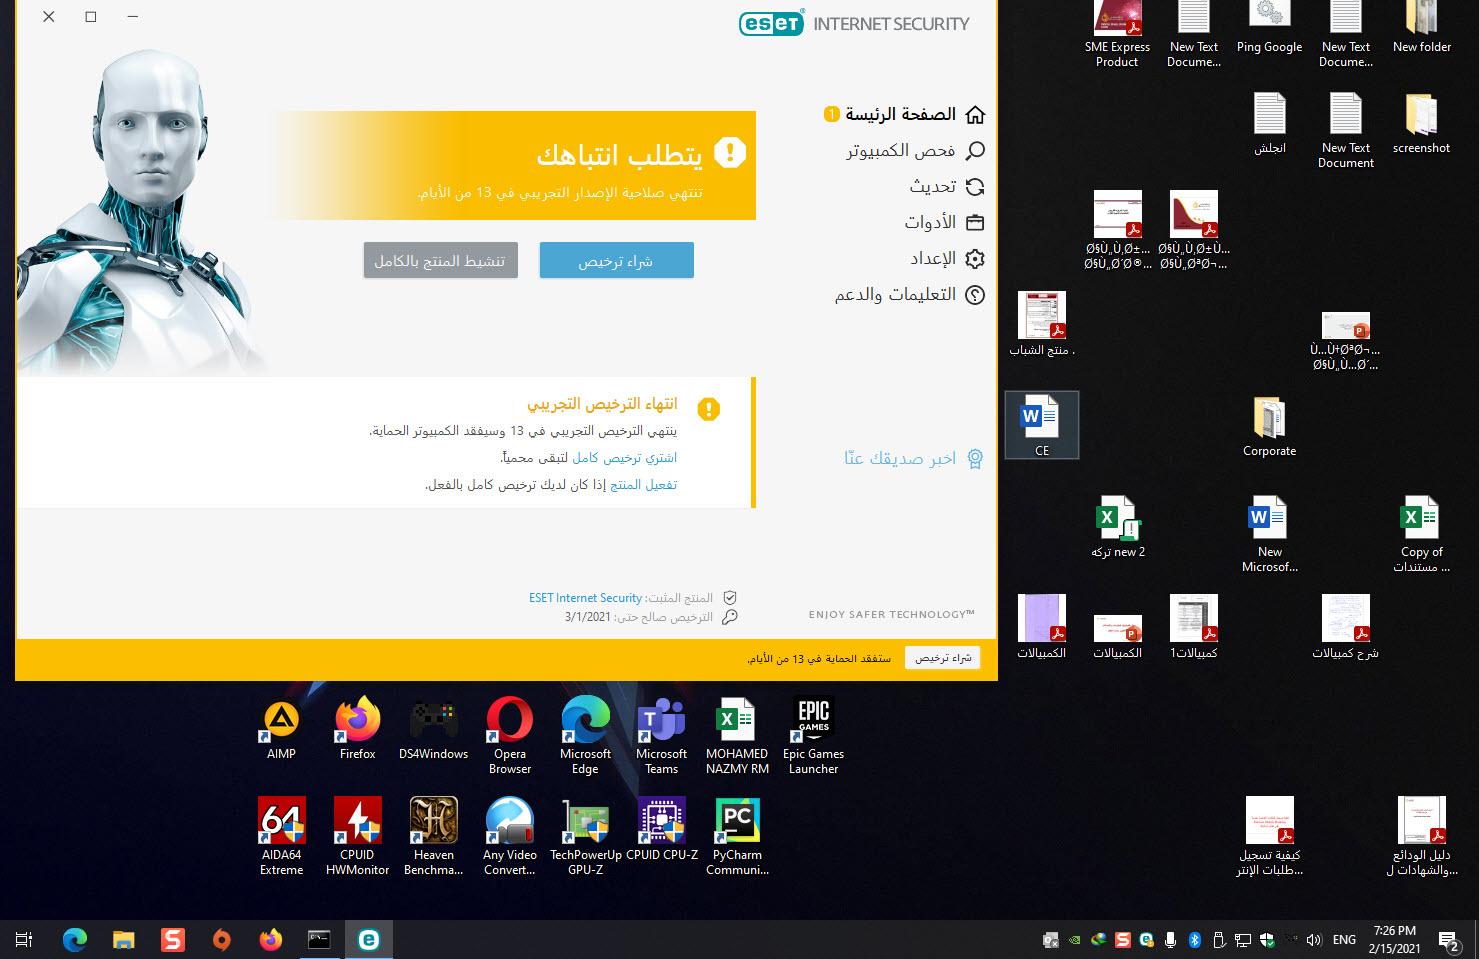Open Microsoft Edge from the taskbar
Screen dimensions: 1479x959
coord(75,939)
